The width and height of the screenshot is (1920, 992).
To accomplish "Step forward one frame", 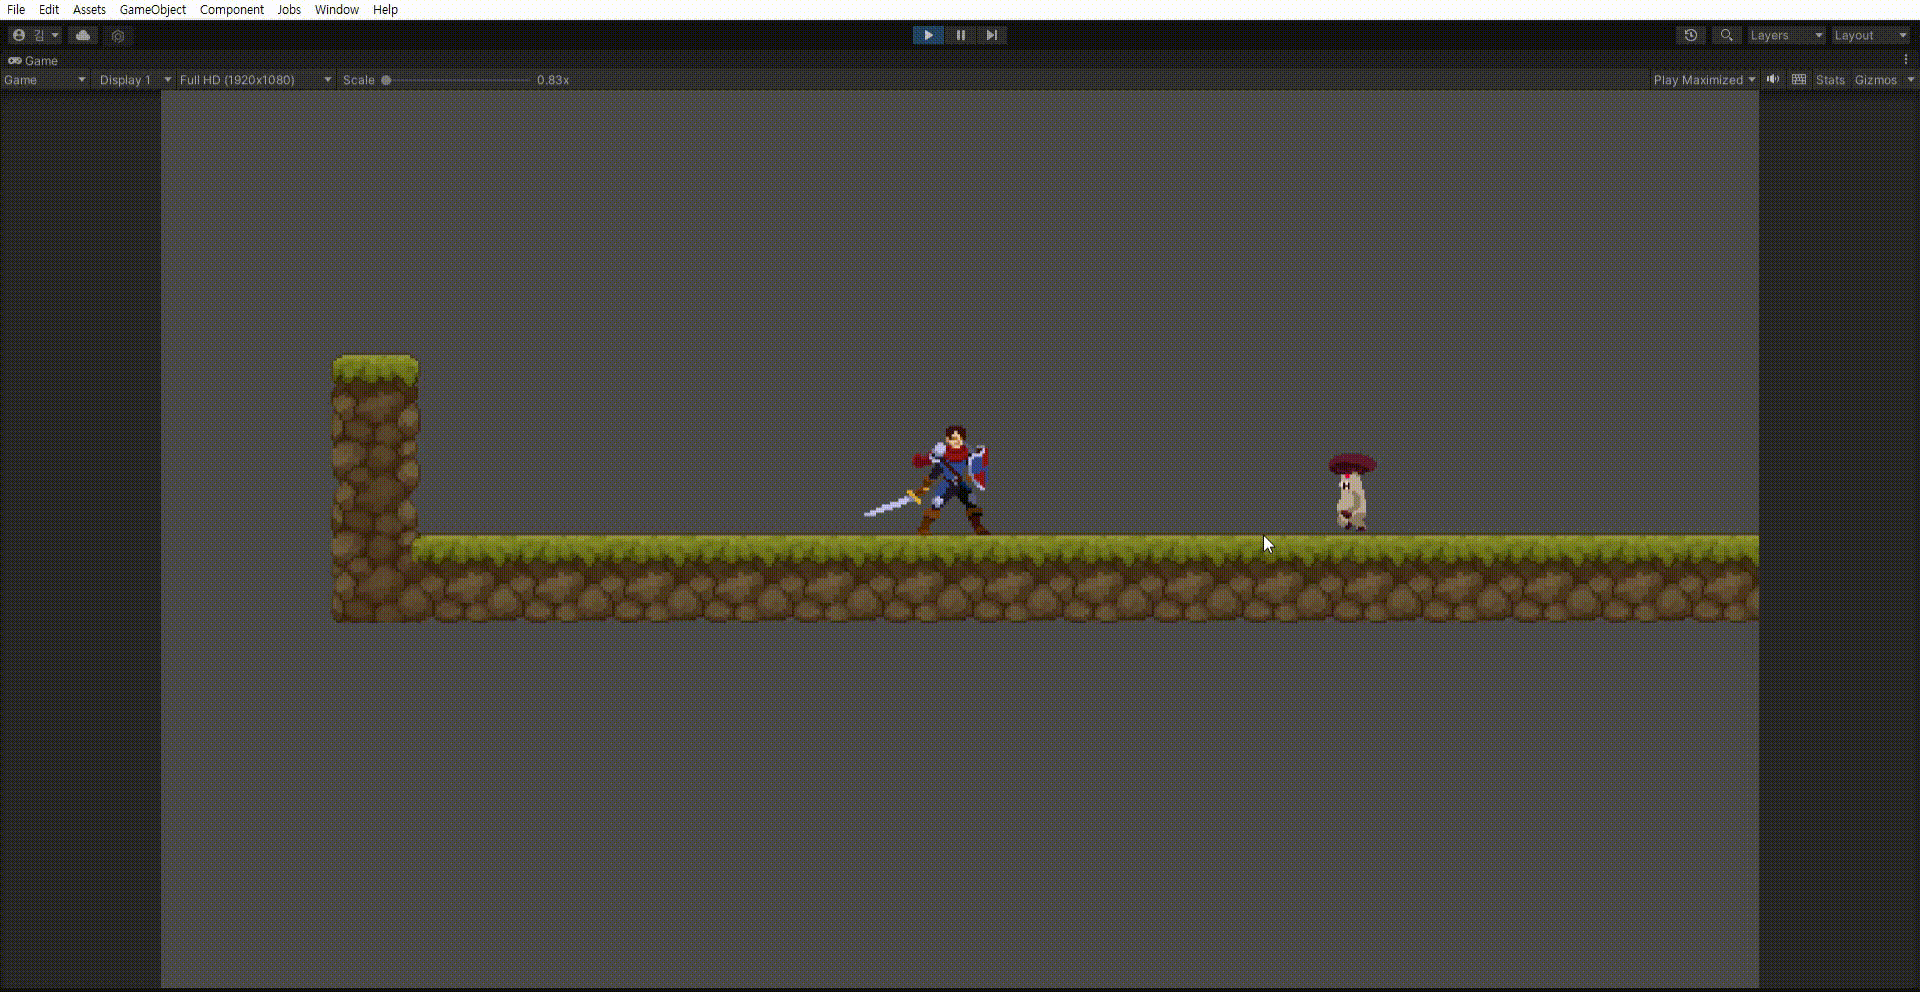I will (x=991, y=35).
